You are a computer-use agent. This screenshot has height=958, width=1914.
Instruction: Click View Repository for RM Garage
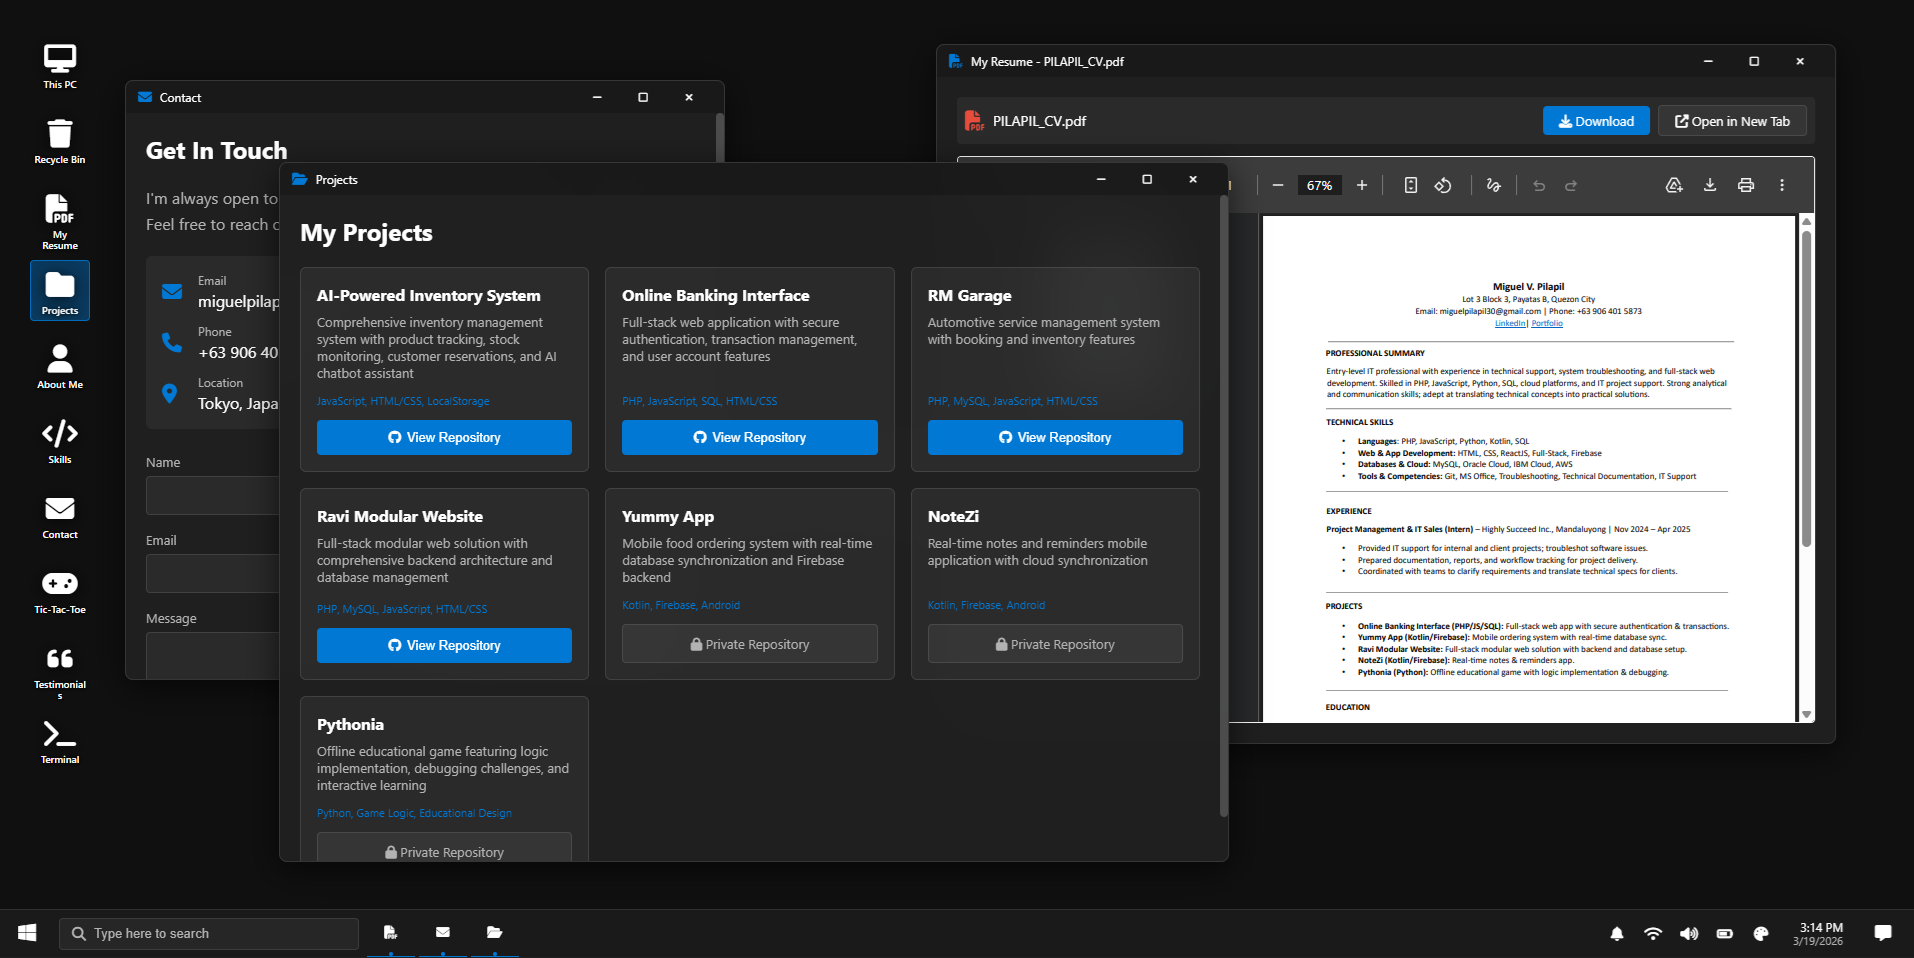(1054, 437)
